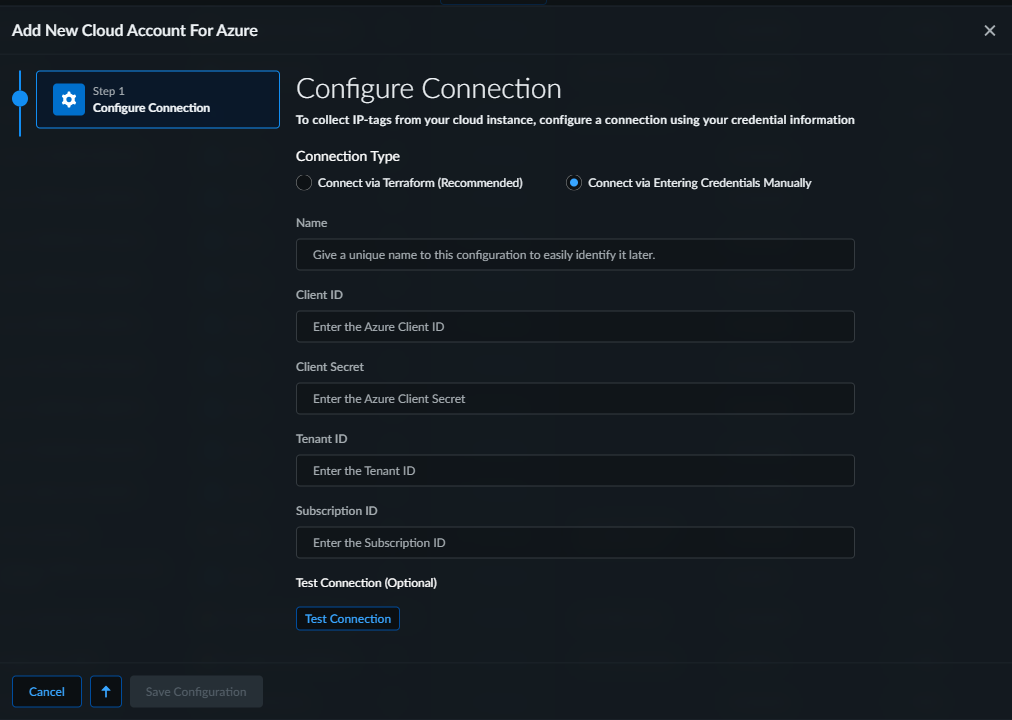Screen dimensions: 1012x720
Task: Close the Add New Cloud Account dialog
Action: click(x=989, y=31)
